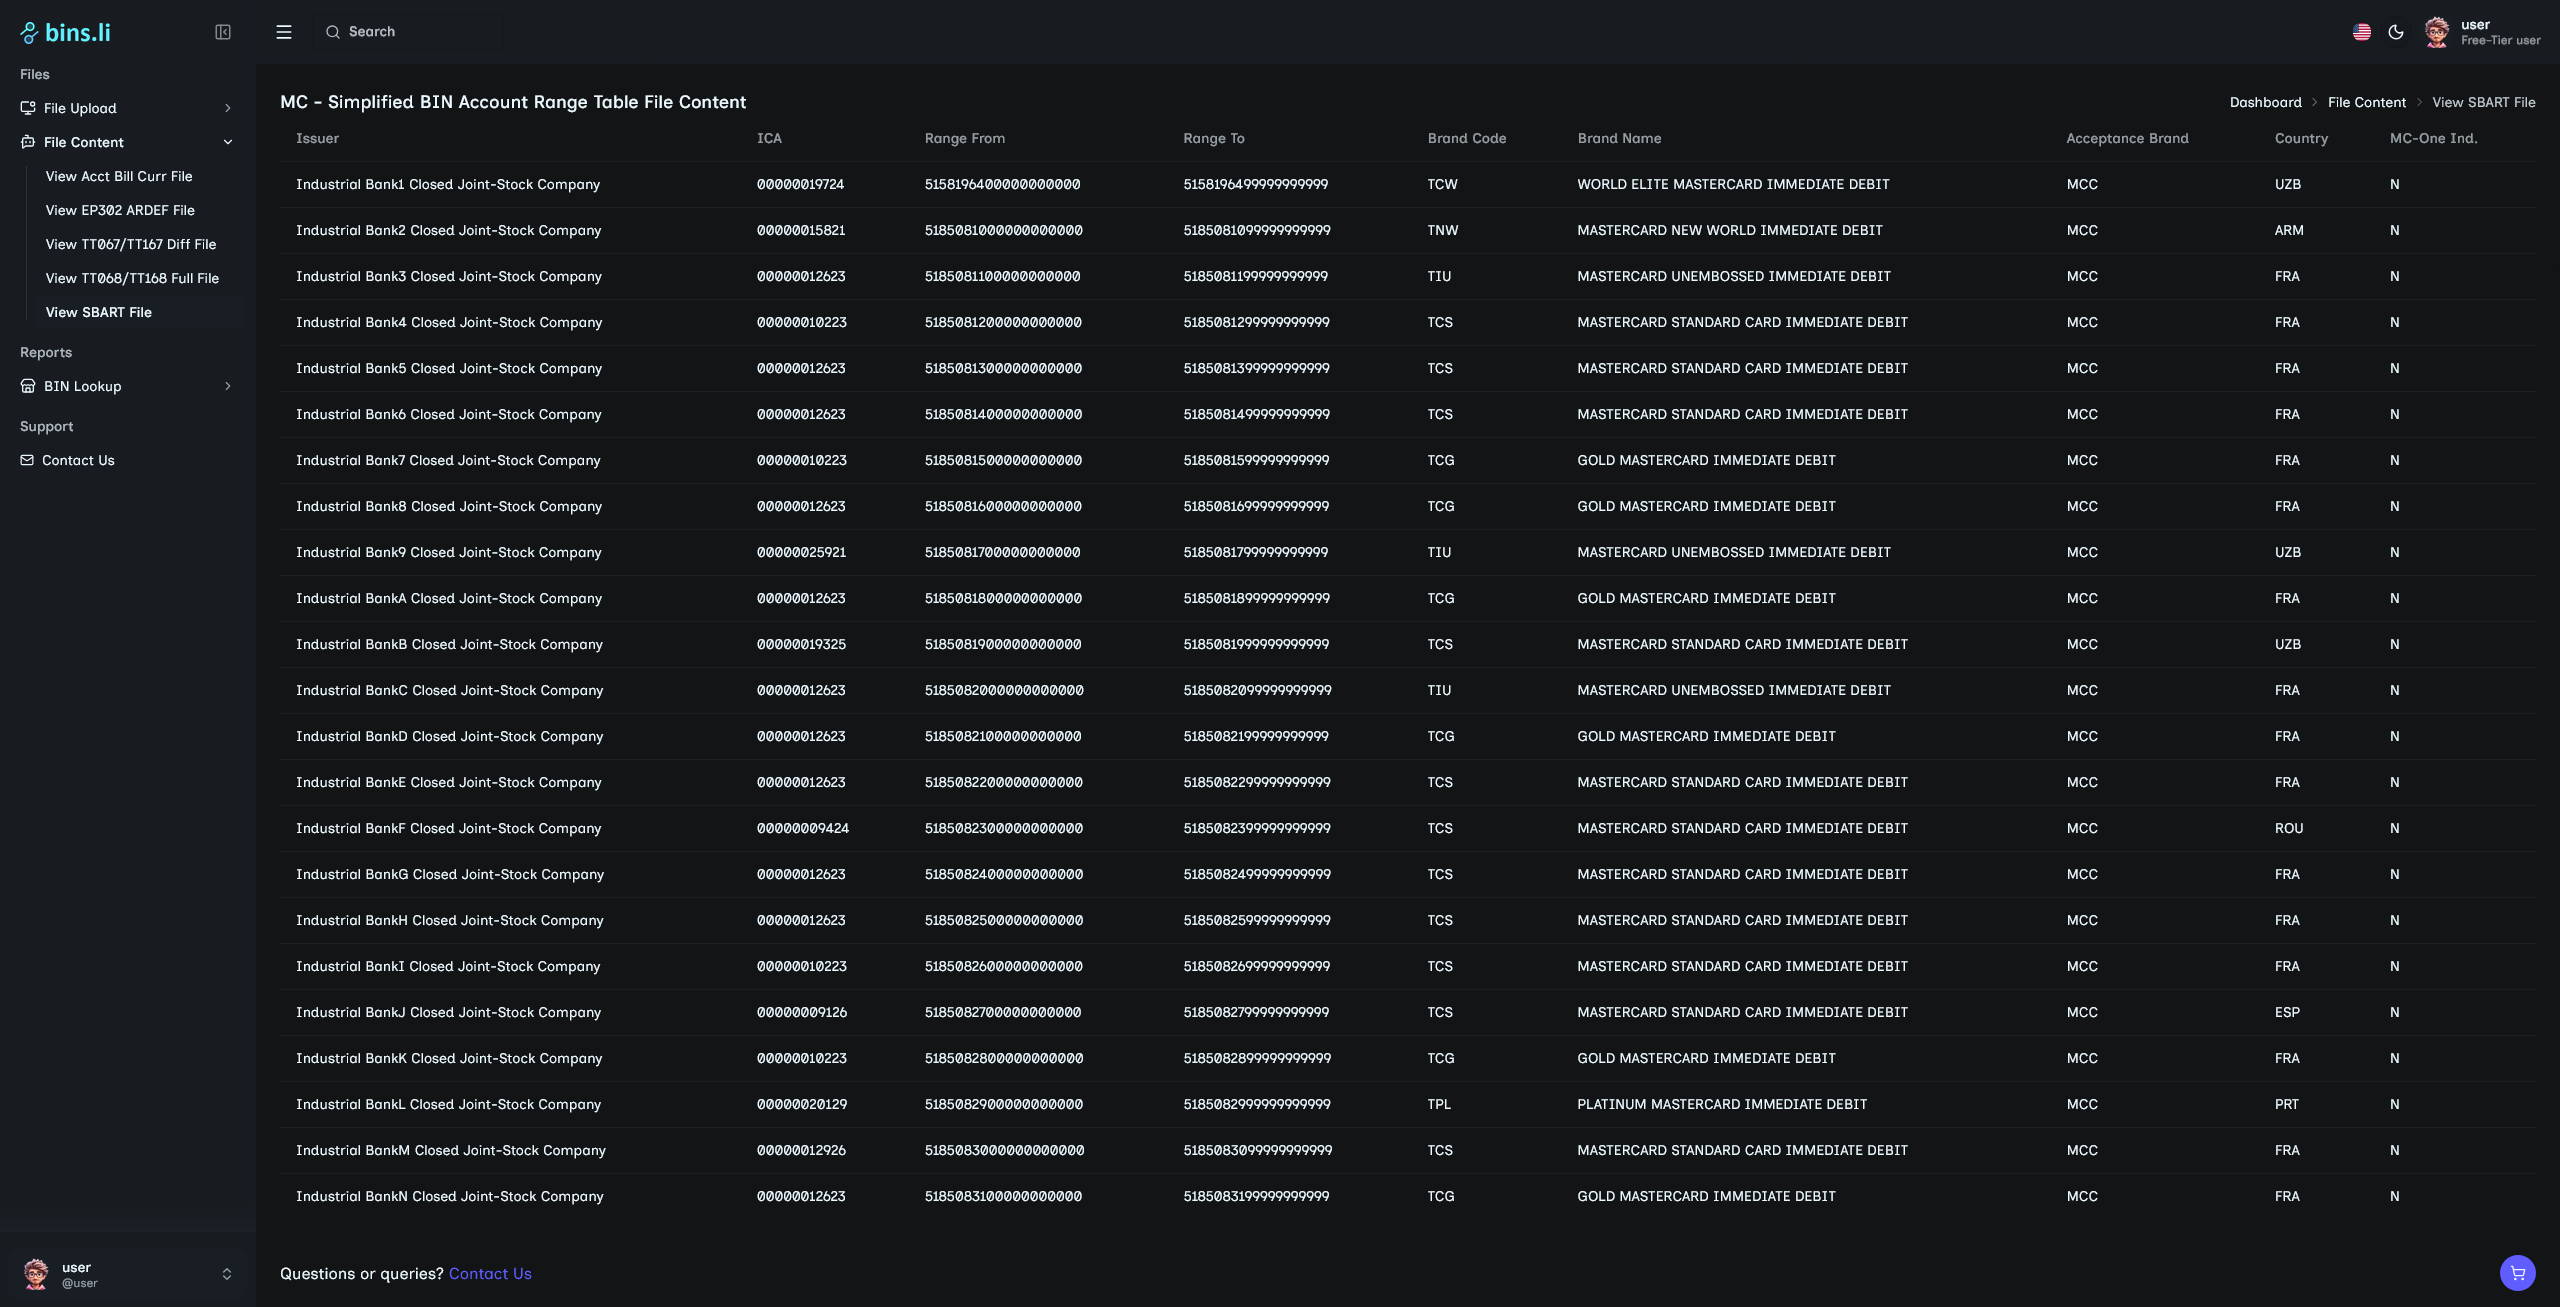Click TPL brand code cell

[1439, 1104]
